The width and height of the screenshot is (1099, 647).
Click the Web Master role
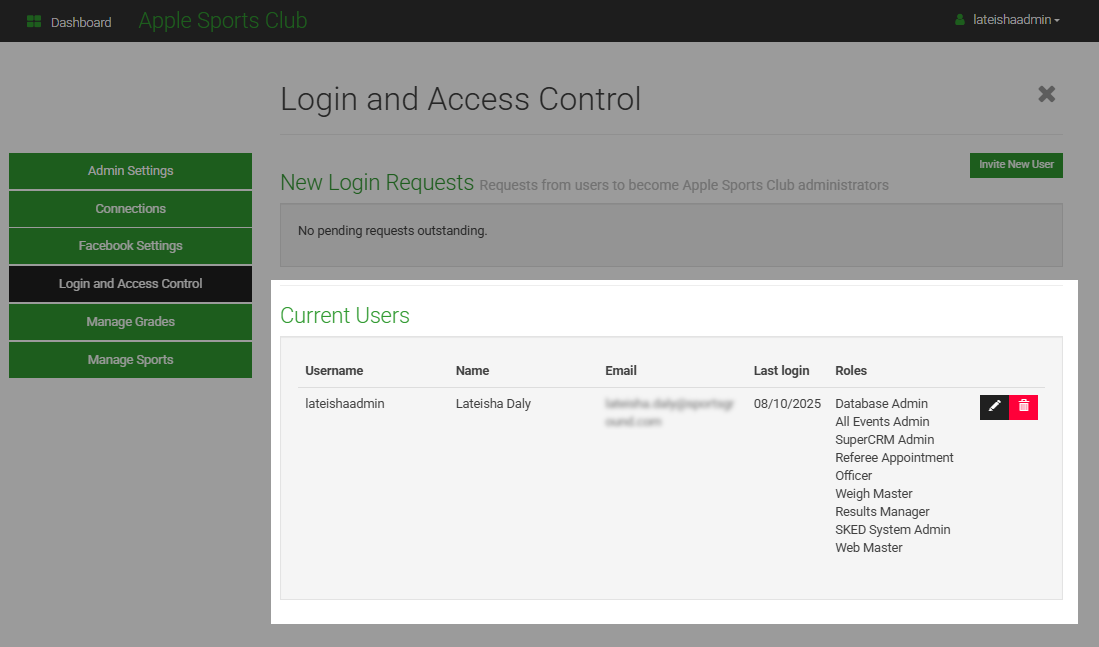(x=868, y=548)
